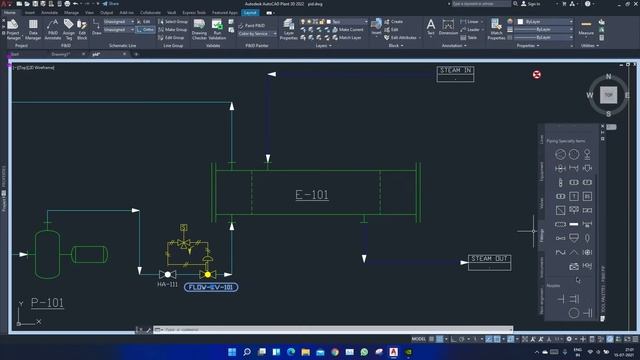Select the Text annotation tool
The width and height of the screenshot is (640, 360).
431,27
